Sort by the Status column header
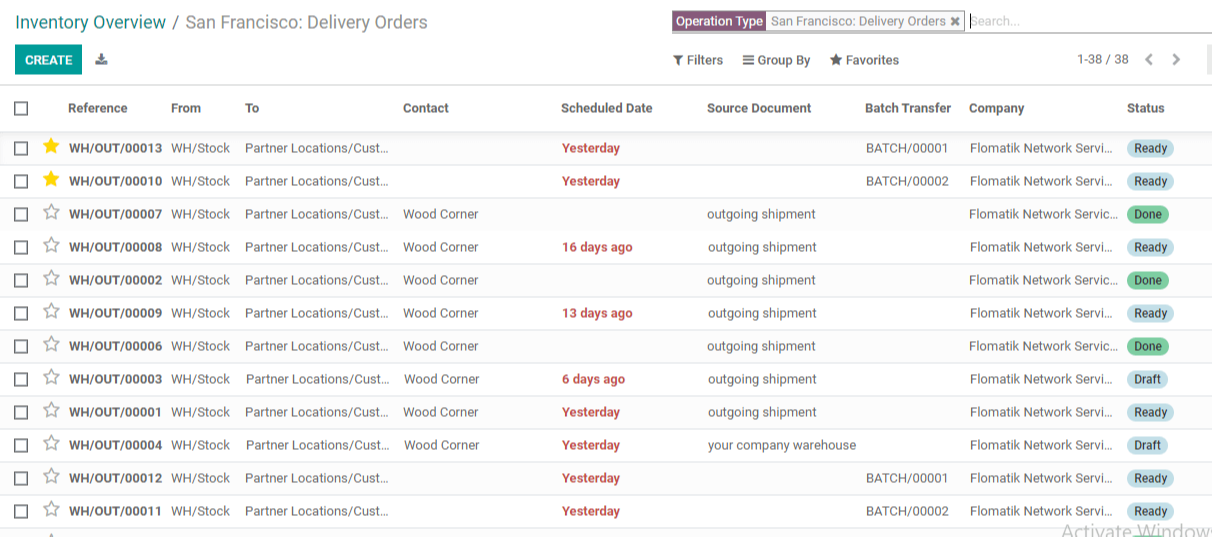1212x537 pixels. tap(1146, 108)
